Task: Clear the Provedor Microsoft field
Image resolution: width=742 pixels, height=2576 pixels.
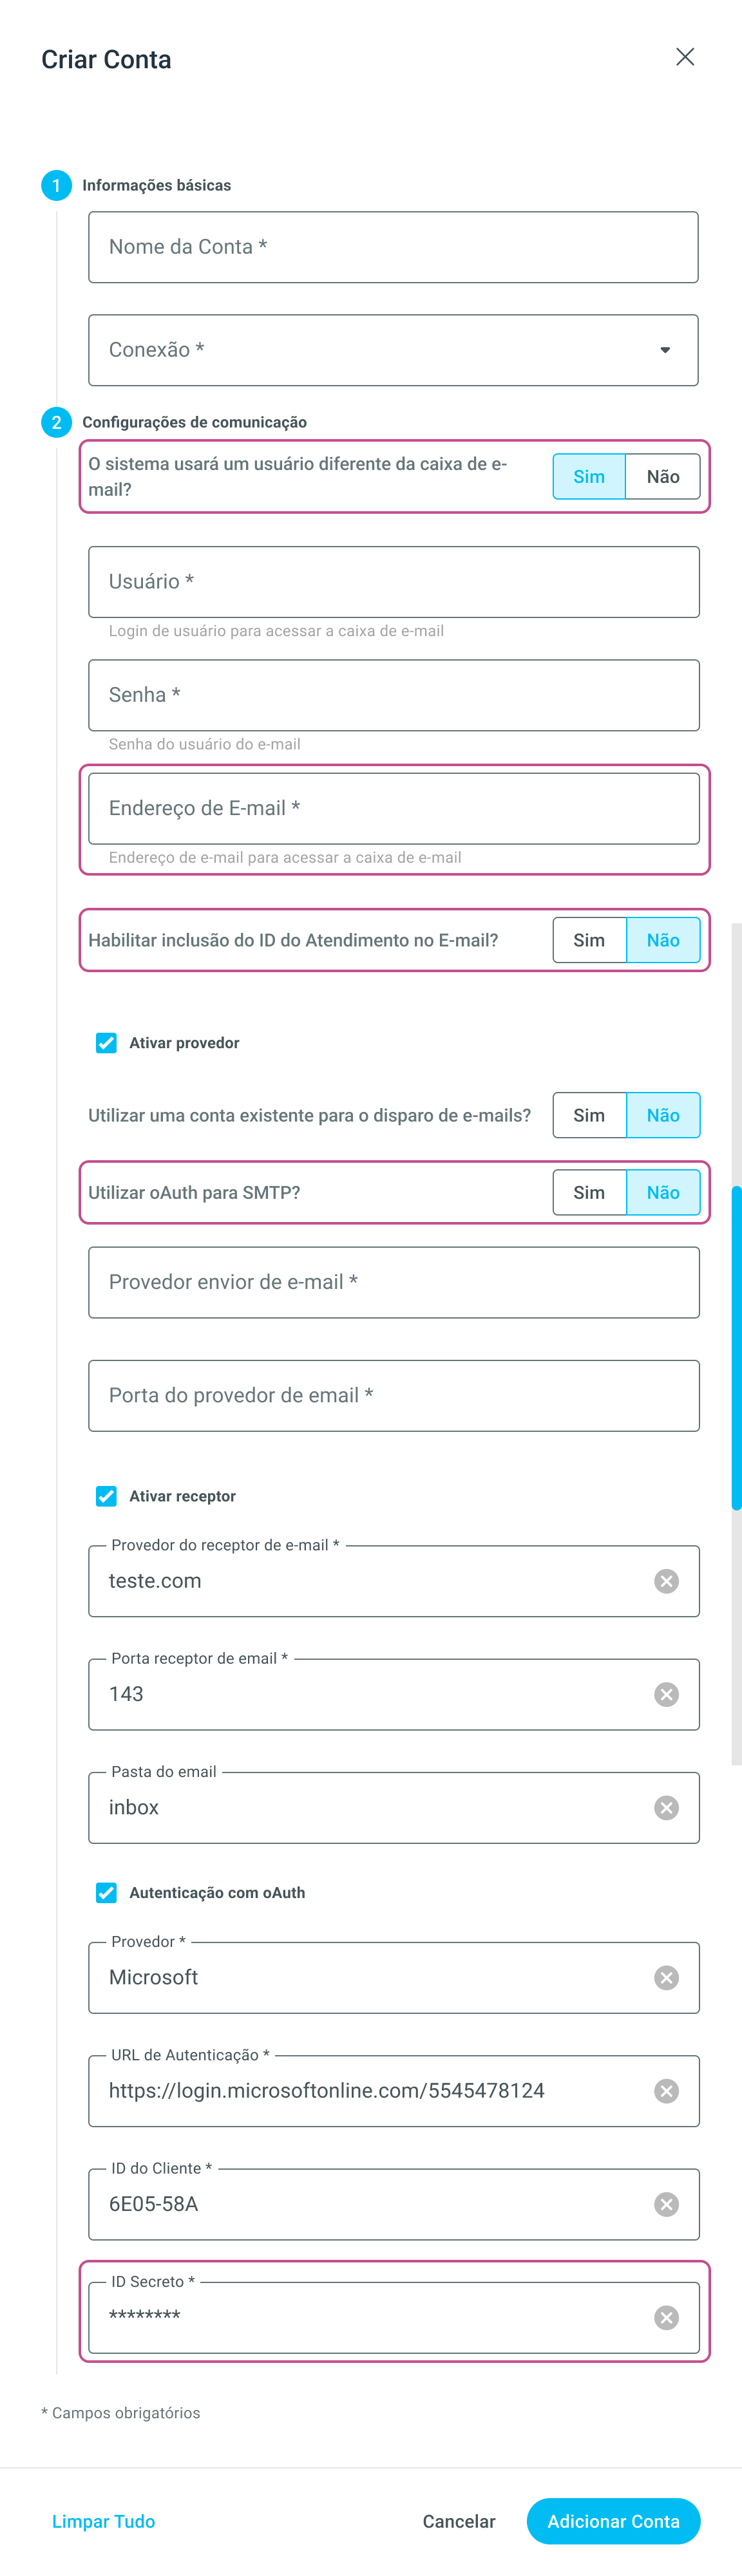Action: pyautogui.click(x=666, y=1977)
